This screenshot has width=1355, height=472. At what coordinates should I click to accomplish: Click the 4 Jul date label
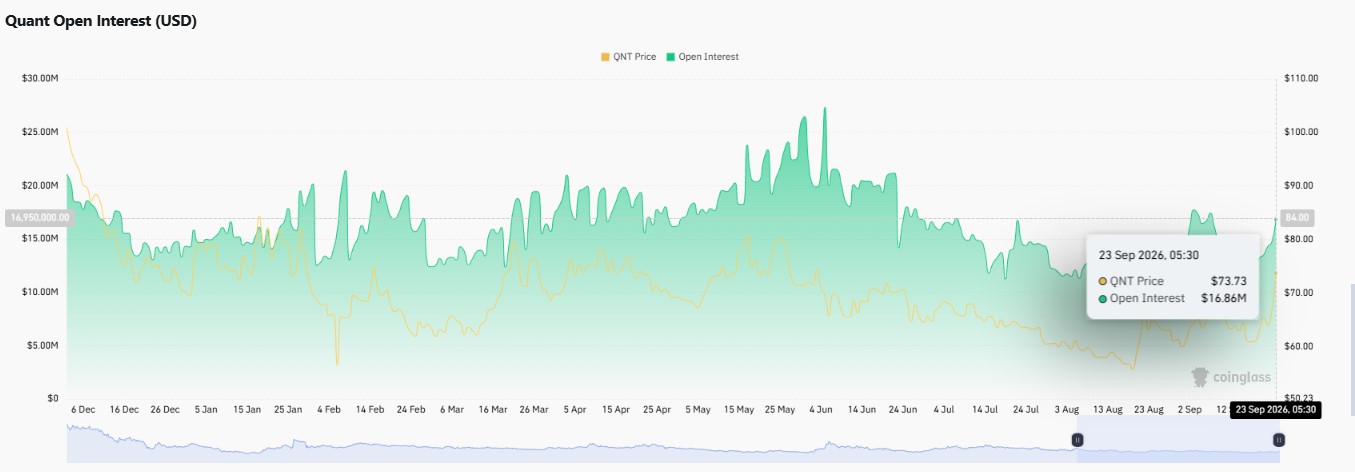pos(943,409)
